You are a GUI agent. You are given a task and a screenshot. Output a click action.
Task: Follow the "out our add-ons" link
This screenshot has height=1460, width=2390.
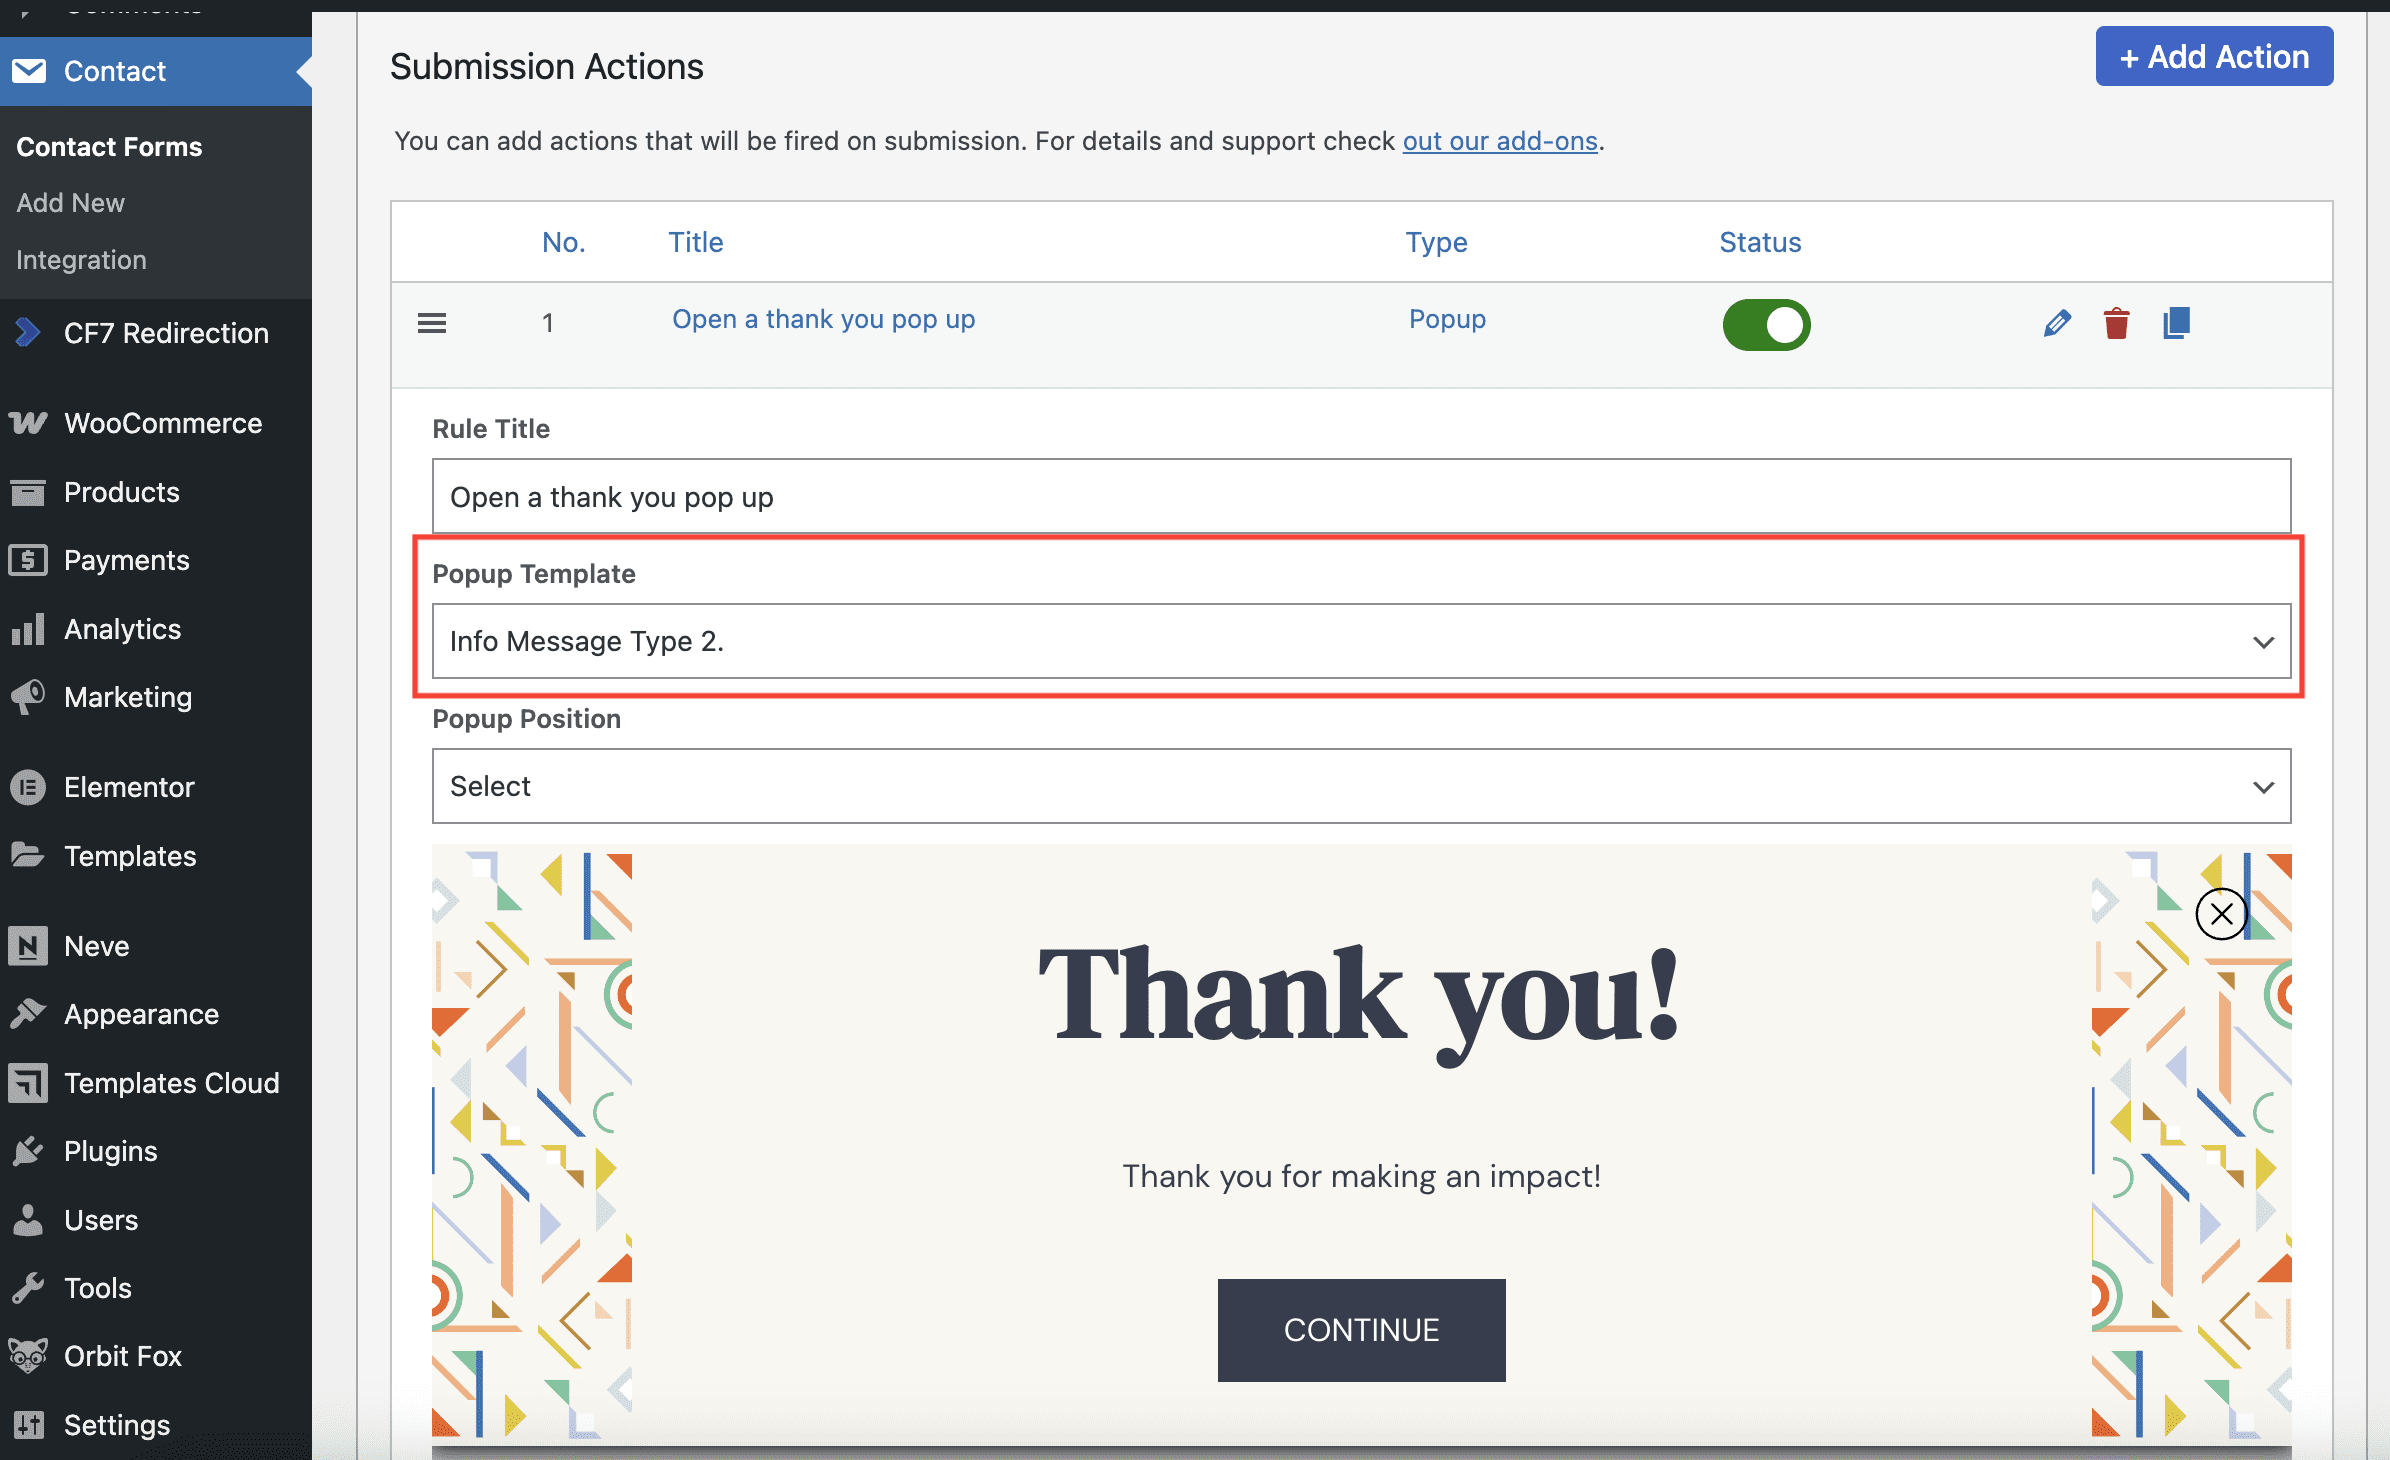(1499, 141)
